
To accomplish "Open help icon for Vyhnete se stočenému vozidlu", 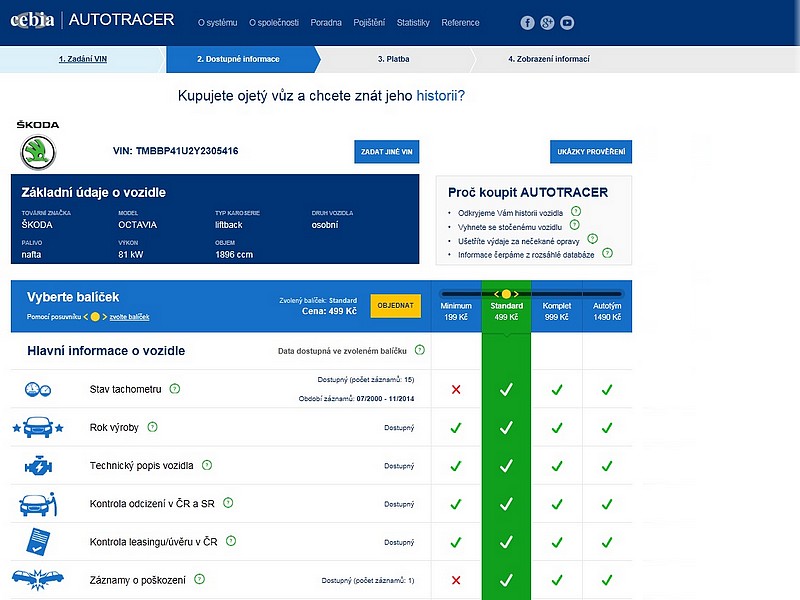I will tap(574, 224).
